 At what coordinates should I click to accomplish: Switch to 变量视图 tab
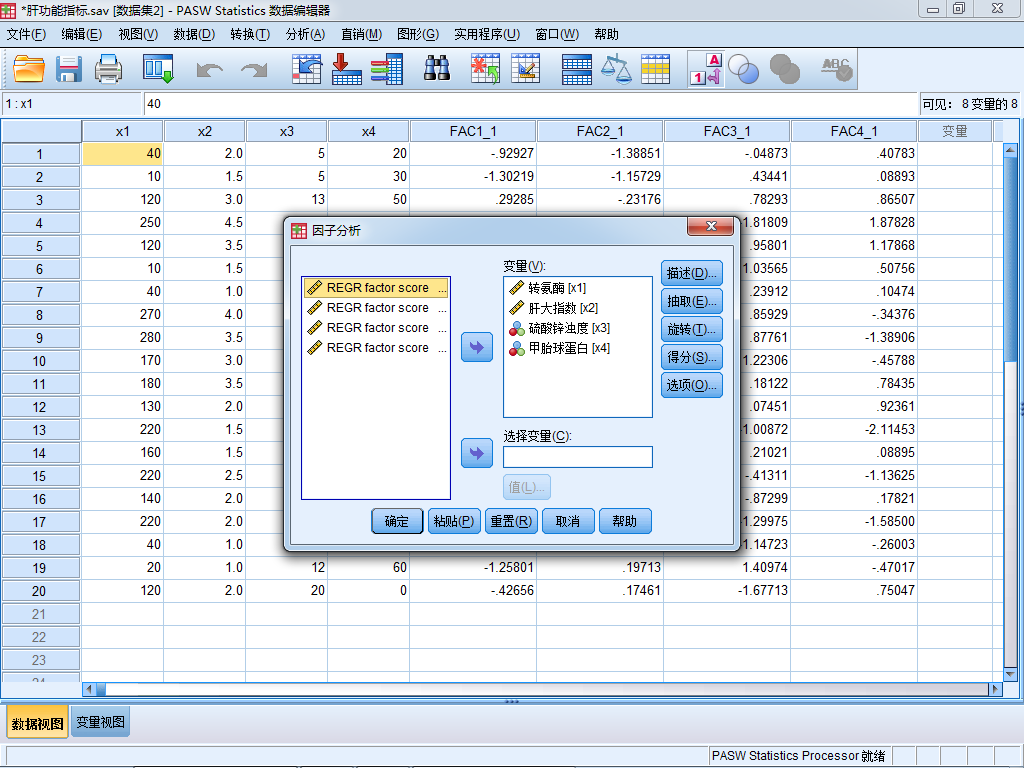[x=100, y=722]
